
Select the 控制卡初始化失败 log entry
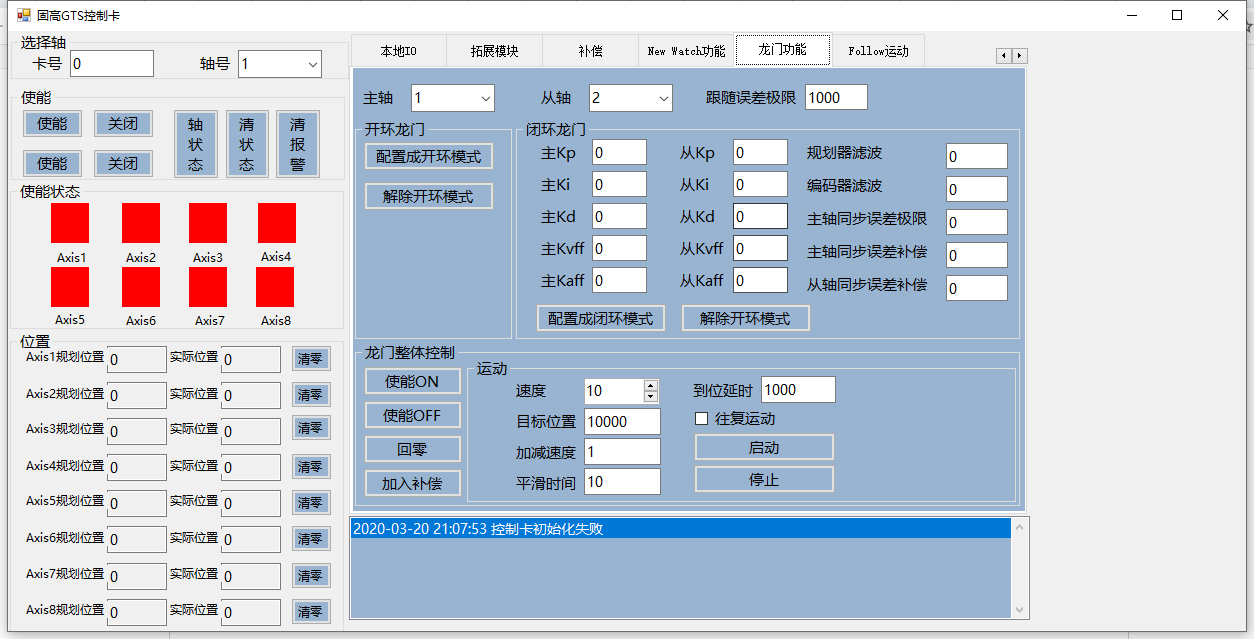(x=681, y=529)
